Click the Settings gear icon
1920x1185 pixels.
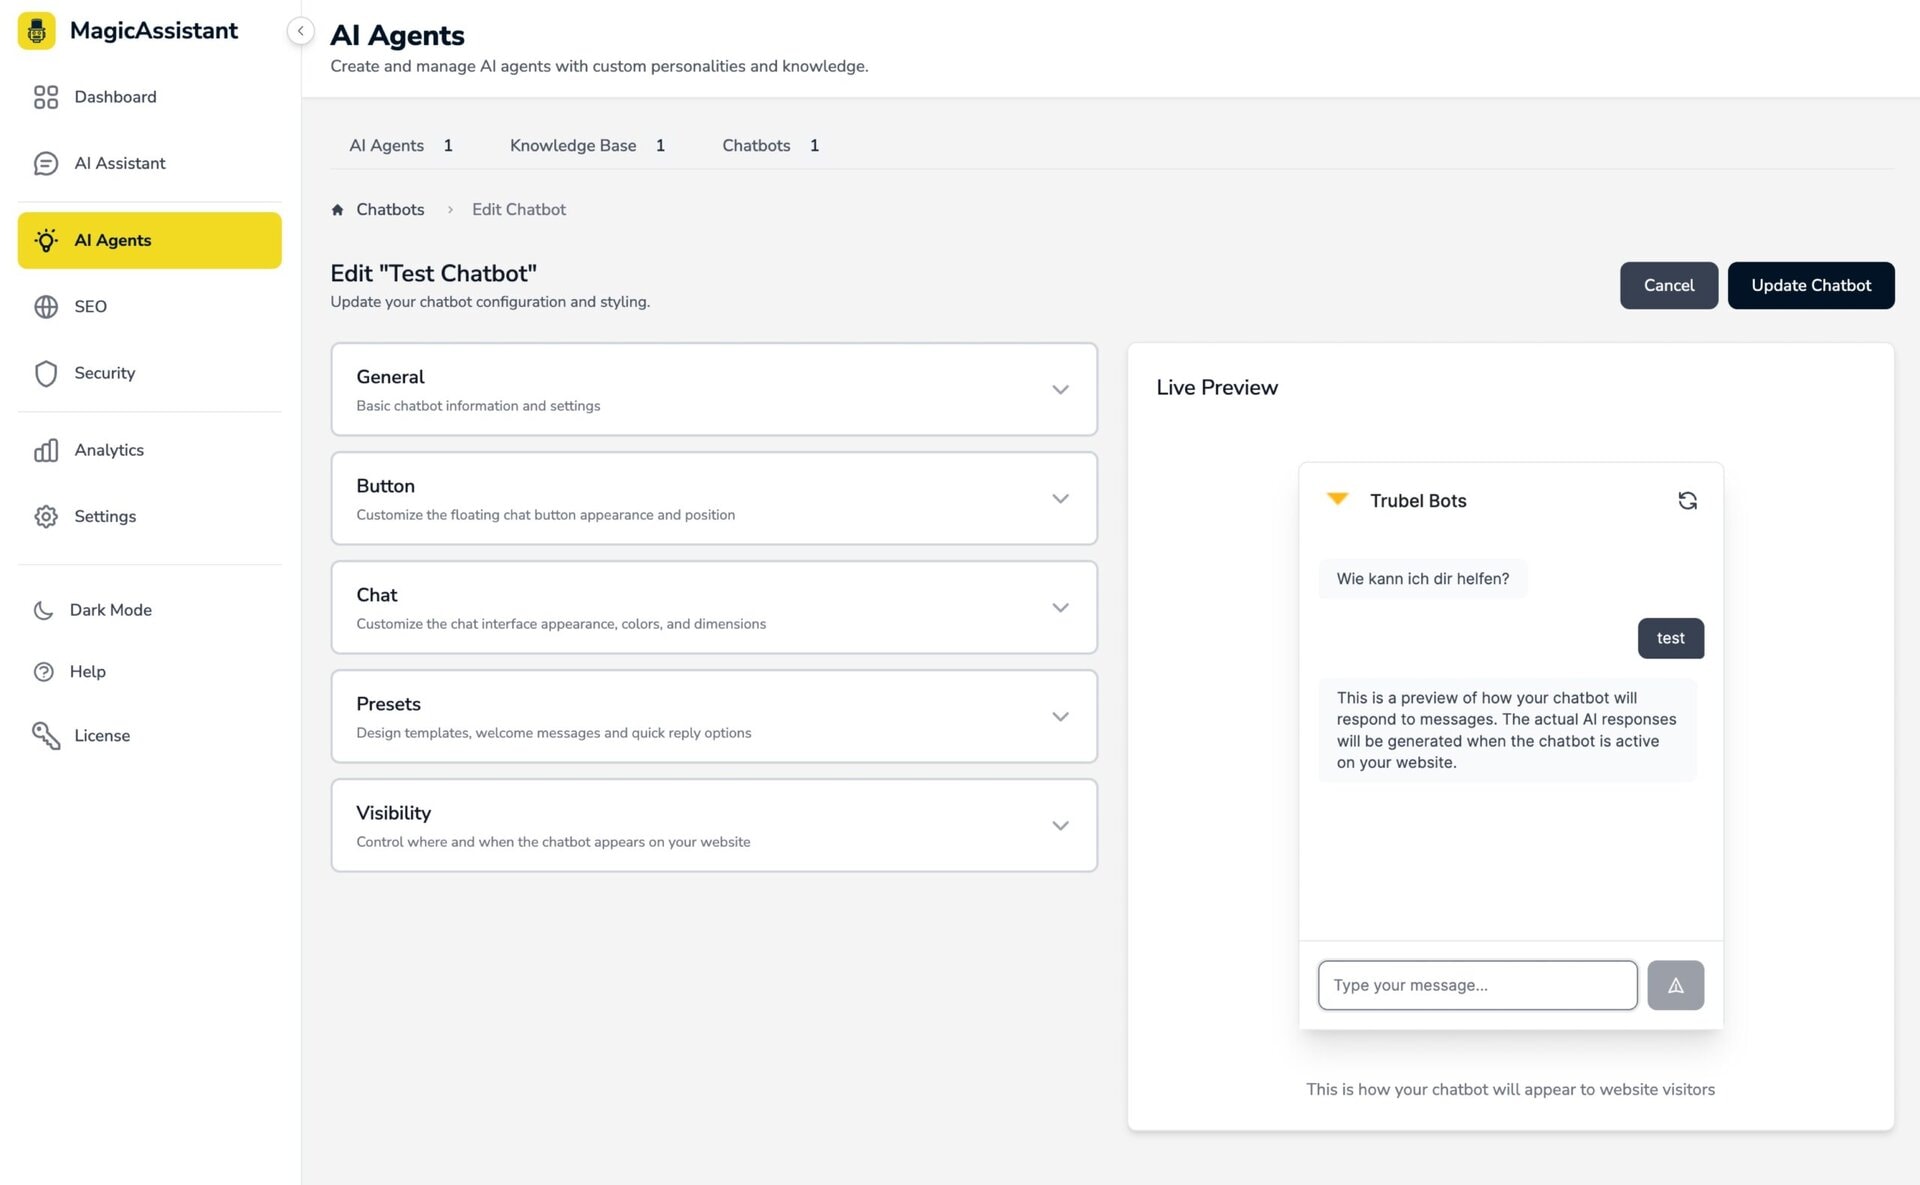tap(46, 516)
